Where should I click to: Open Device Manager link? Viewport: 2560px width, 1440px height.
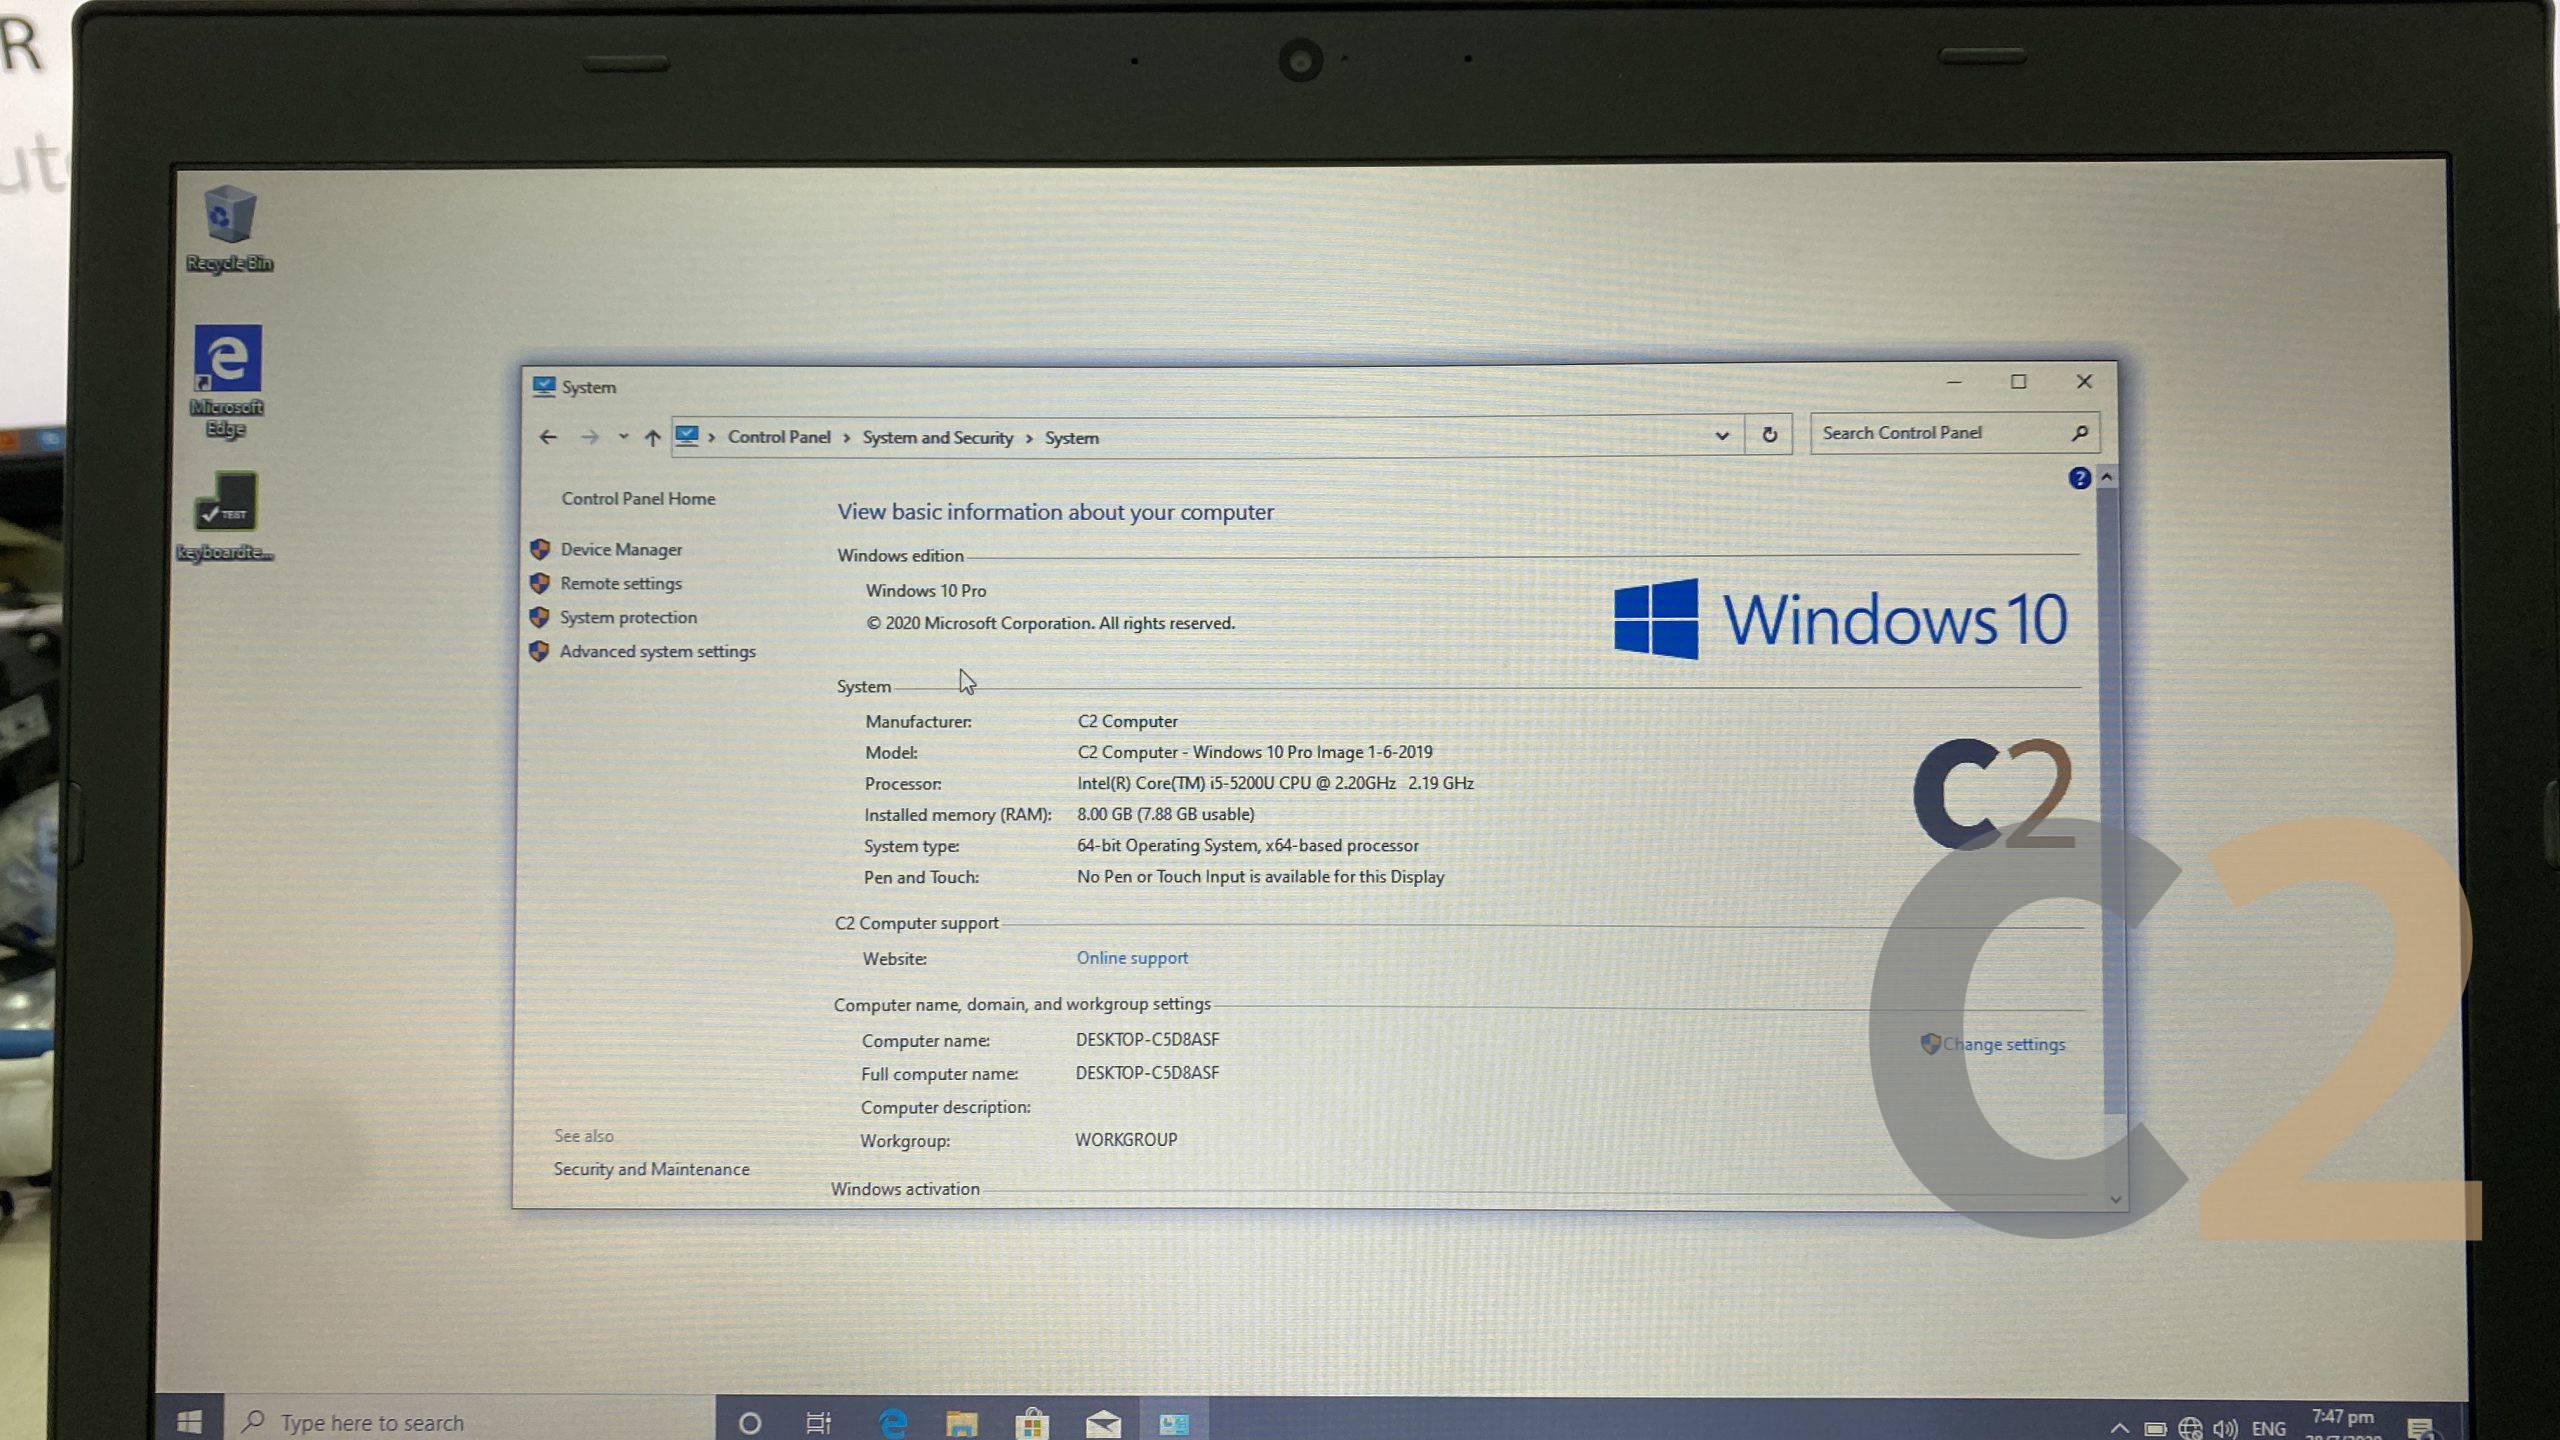click(621, 549)
